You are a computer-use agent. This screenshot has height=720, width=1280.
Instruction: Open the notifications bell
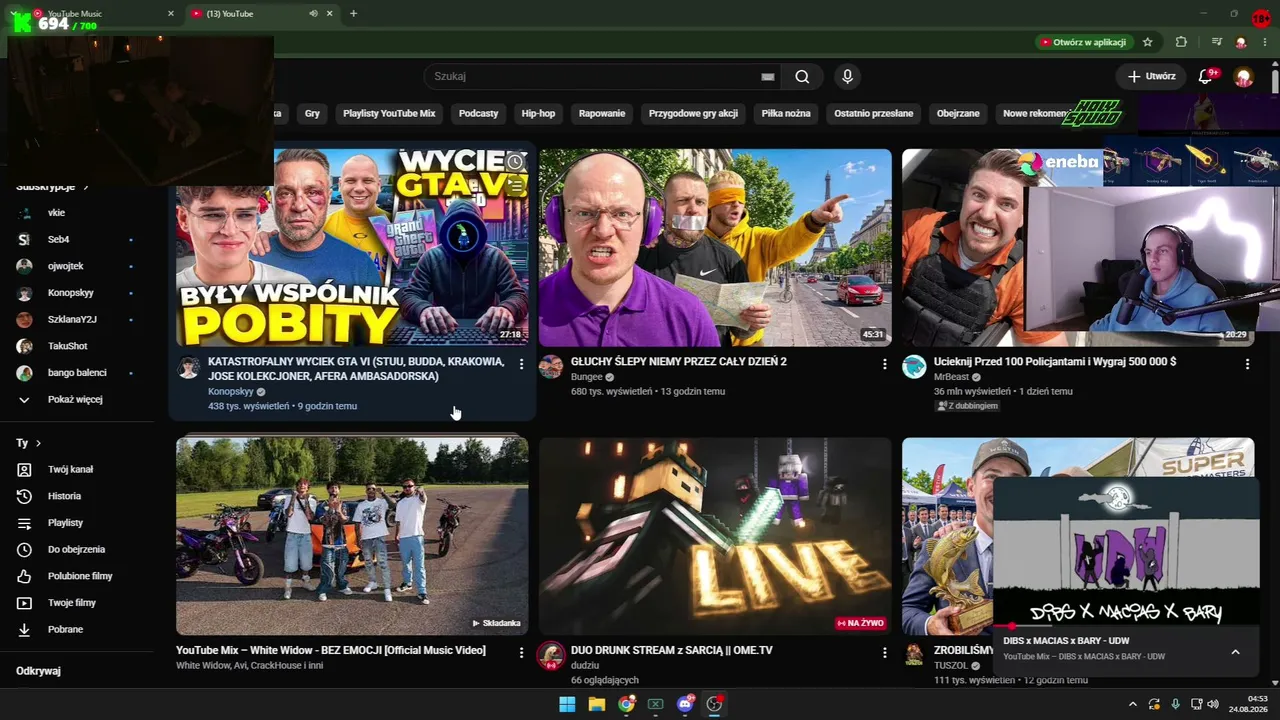tap(1206, 77)
